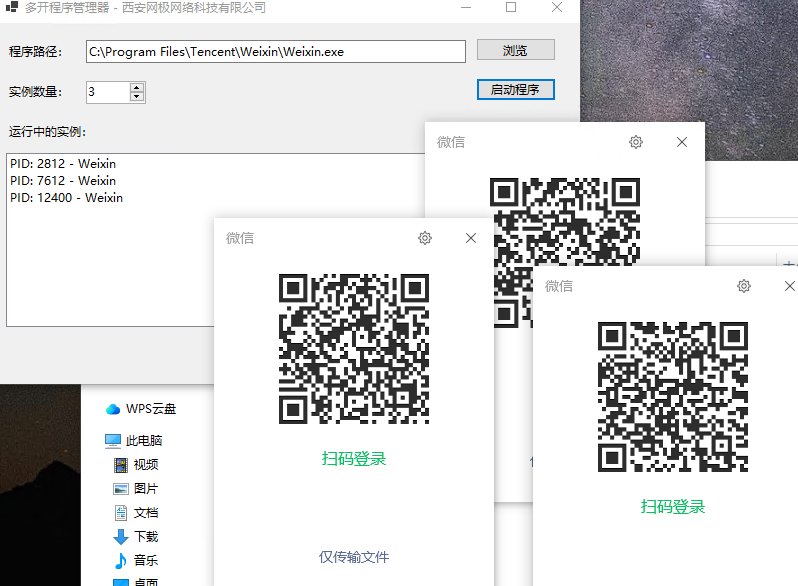Screen dimensions: 798x586
Task: Decrease instance count with down arrow
Action: [137, 97]
